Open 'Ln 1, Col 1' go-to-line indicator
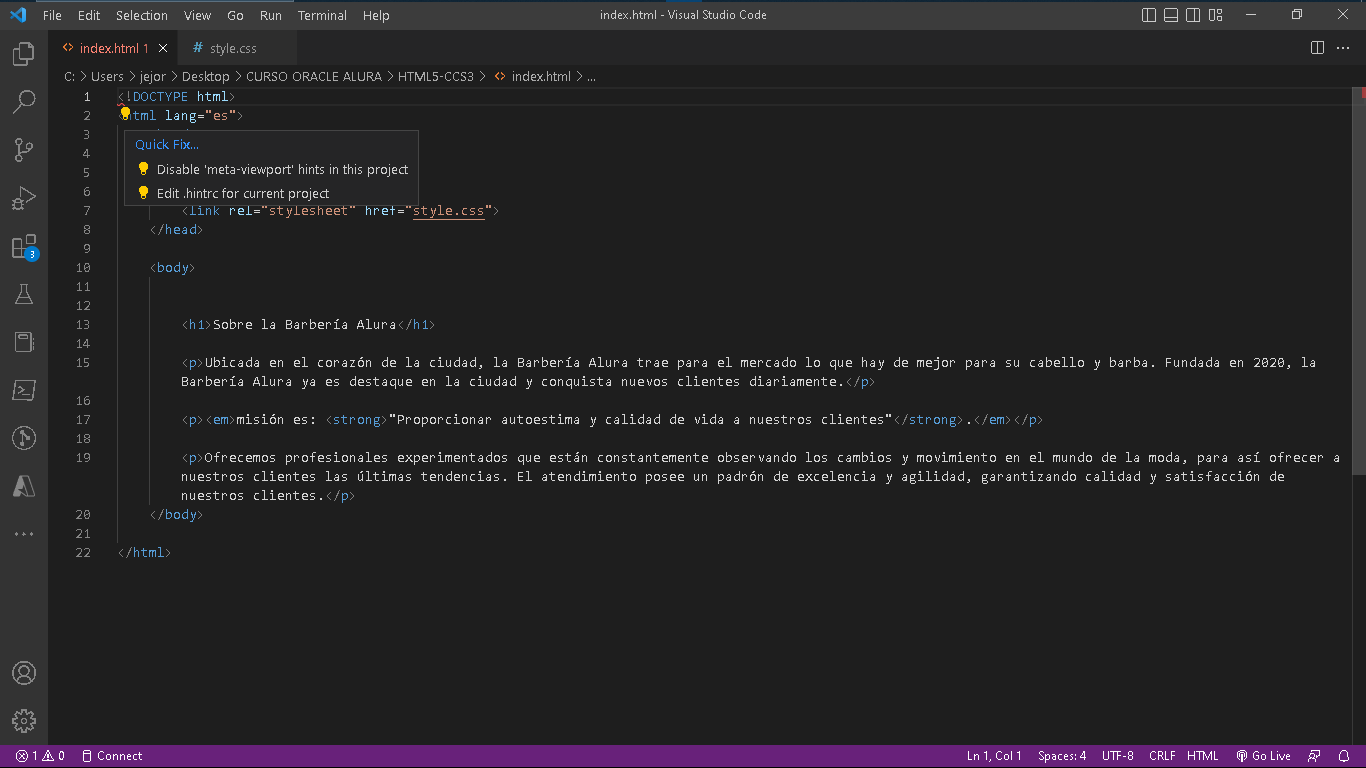Screen dimensions: 1366x768 tap(994, 756)
